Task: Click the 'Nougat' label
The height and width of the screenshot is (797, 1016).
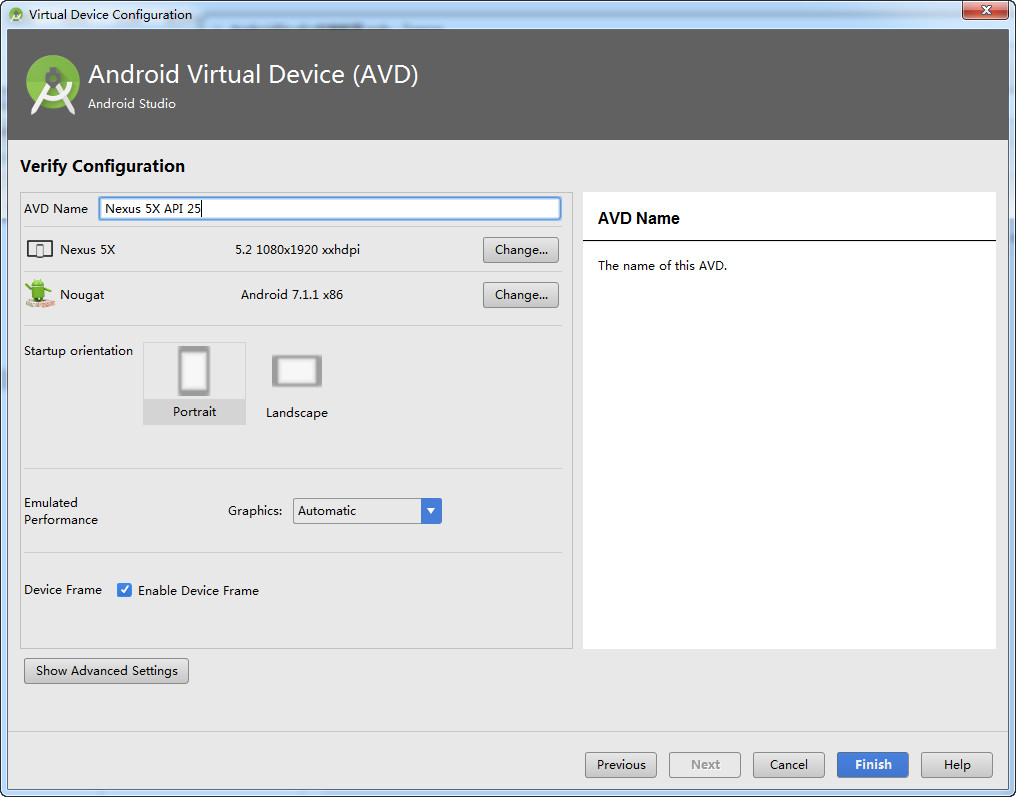Action: tap(82, 294)
